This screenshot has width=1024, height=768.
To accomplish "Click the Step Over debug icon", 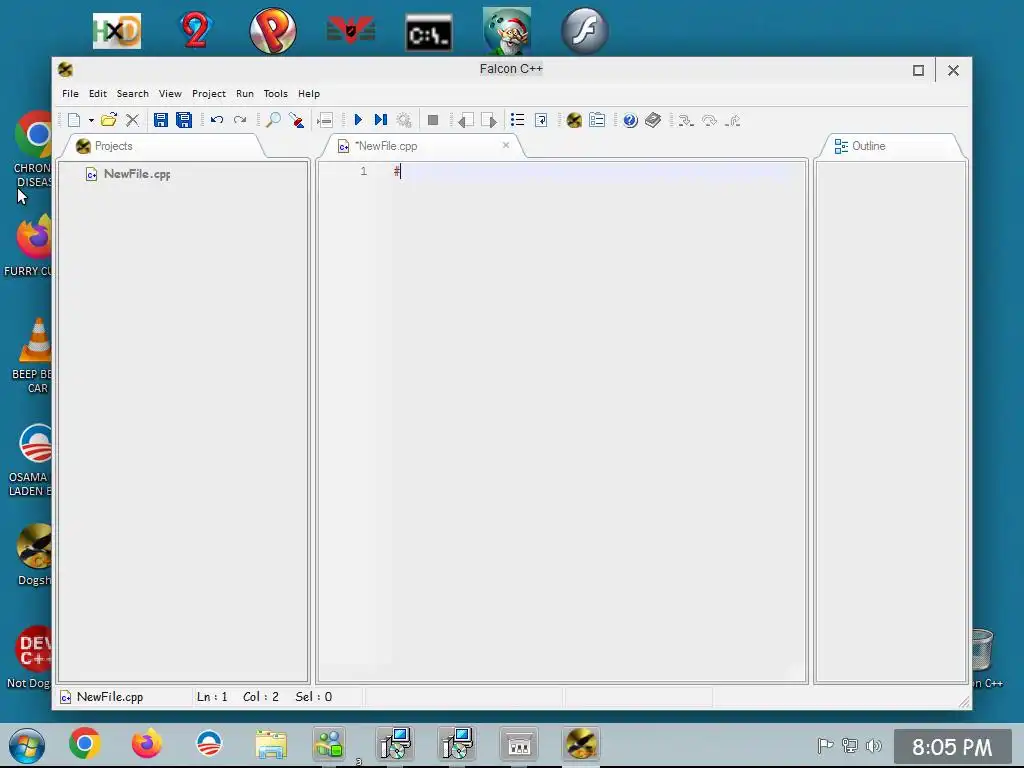I will [x=709, y=120].
